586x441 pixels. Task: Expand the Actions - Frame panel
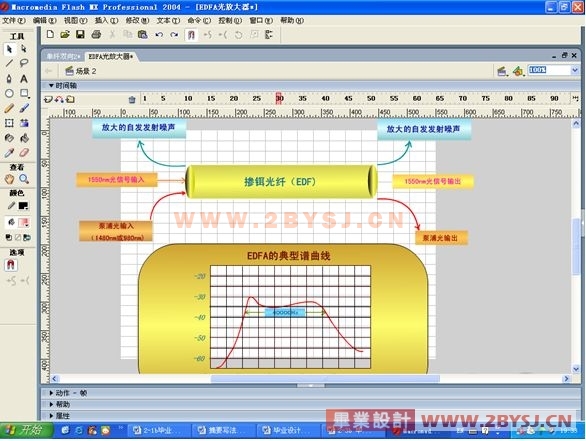pyautogui.click(x=51, y=393)
